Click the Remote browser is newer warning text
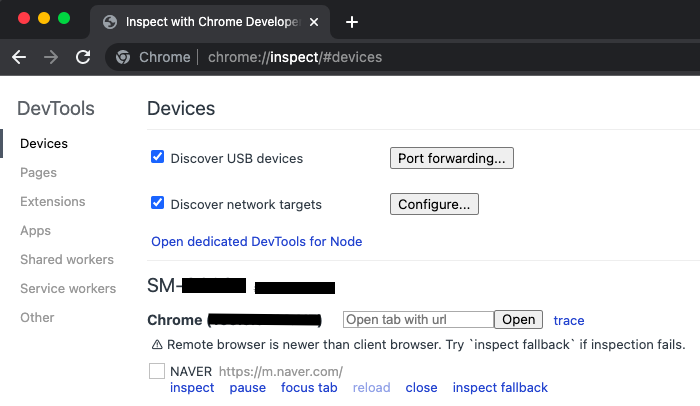Image resolution: width=700 pixels, height=406 pixels. [426, 344]
